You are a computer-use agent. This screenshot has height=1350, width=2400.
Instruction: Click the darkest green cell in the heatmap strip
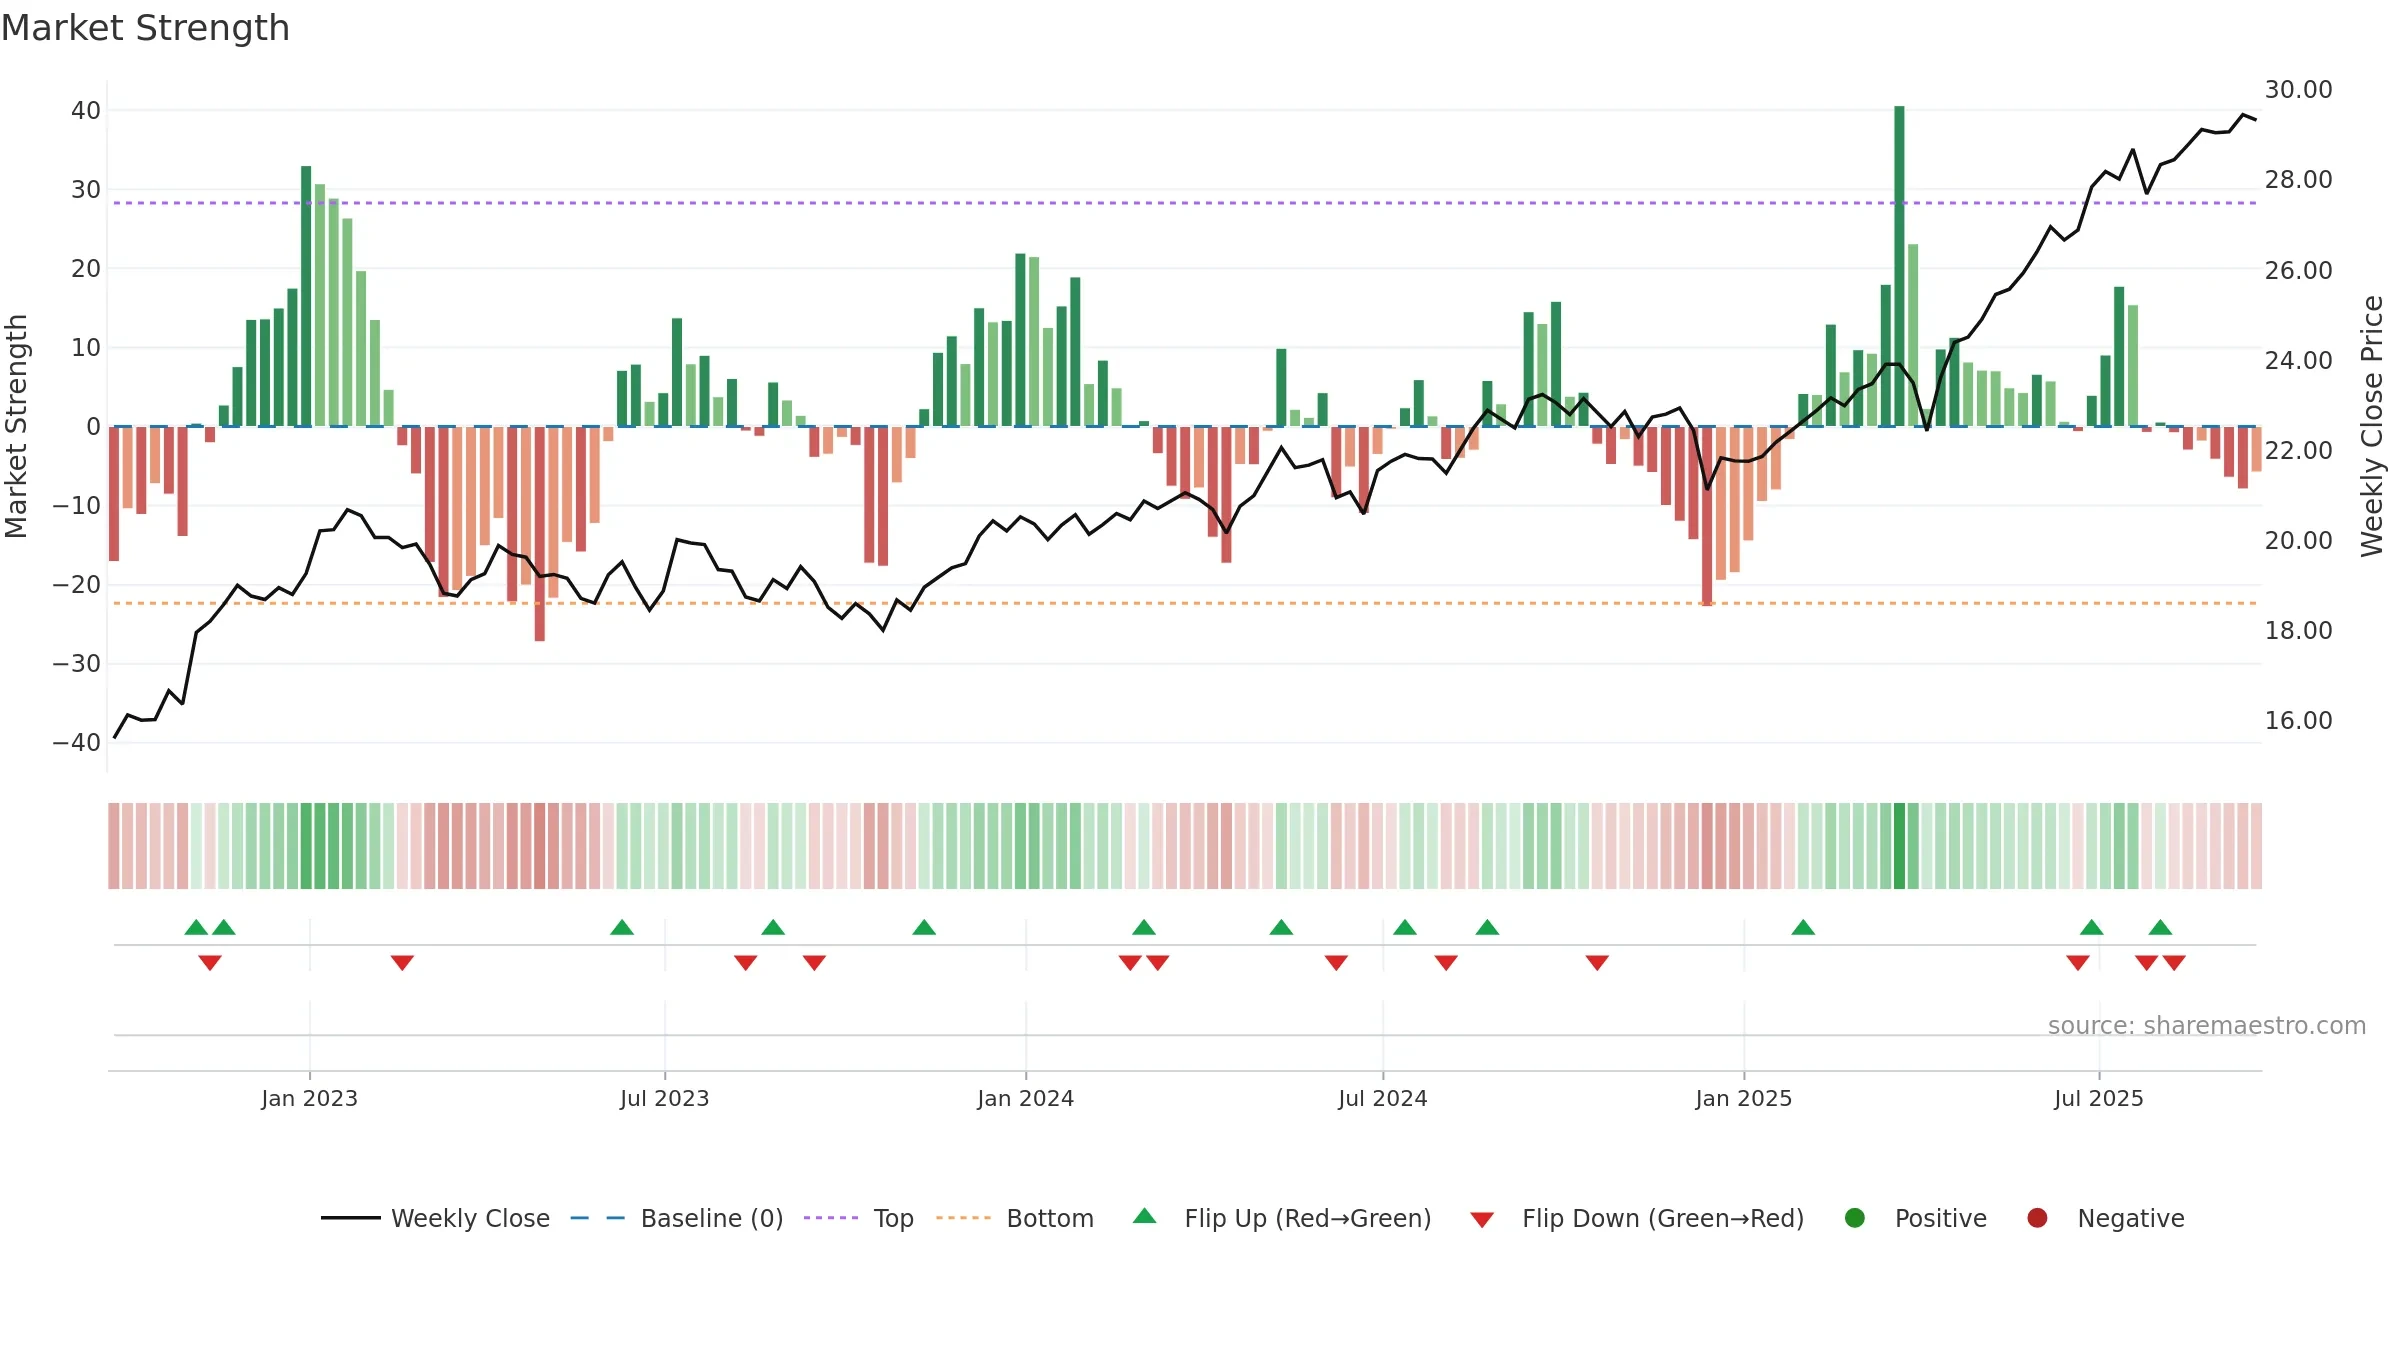click(x=1899, y=846)
